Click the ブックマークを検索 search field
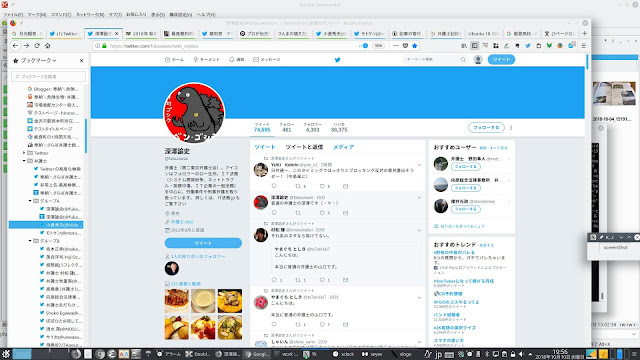 pyautogui.click(x=49, y=76)
